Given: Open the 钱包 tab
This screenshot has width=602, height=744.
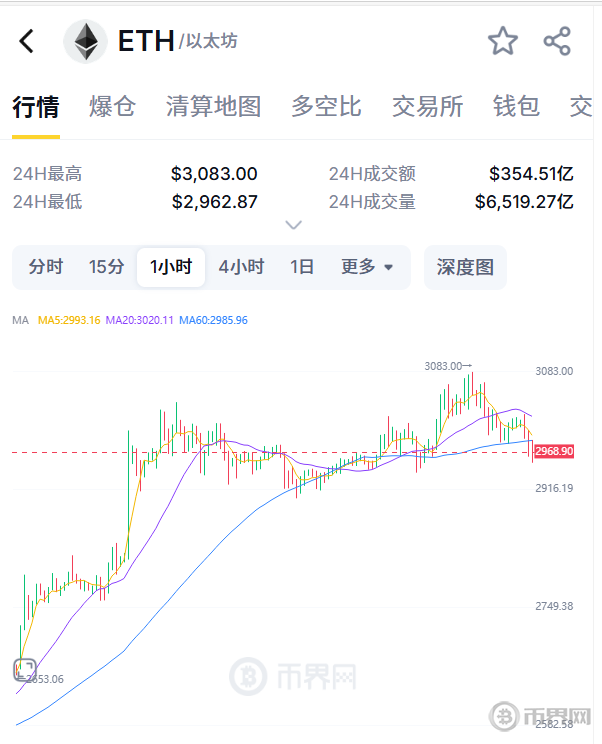Looking at the screenshot, I should (516, 106).
